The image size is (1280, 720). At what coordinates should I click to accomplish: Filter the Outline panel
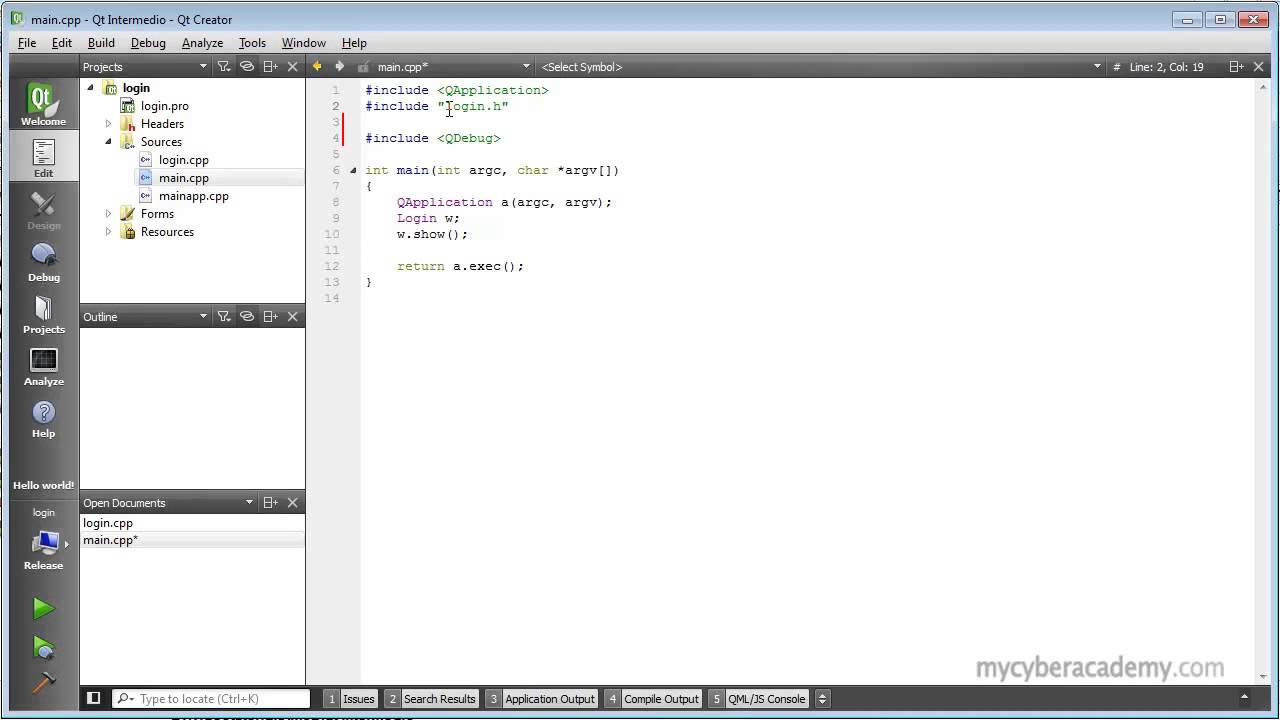(224, 316)
